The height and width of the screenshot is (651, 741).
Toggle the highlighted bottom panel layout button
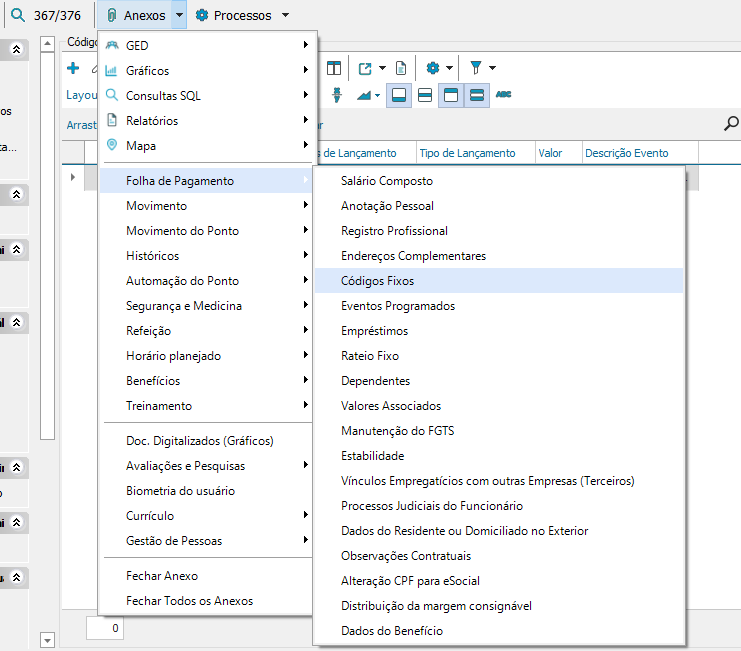pos(399,94)
